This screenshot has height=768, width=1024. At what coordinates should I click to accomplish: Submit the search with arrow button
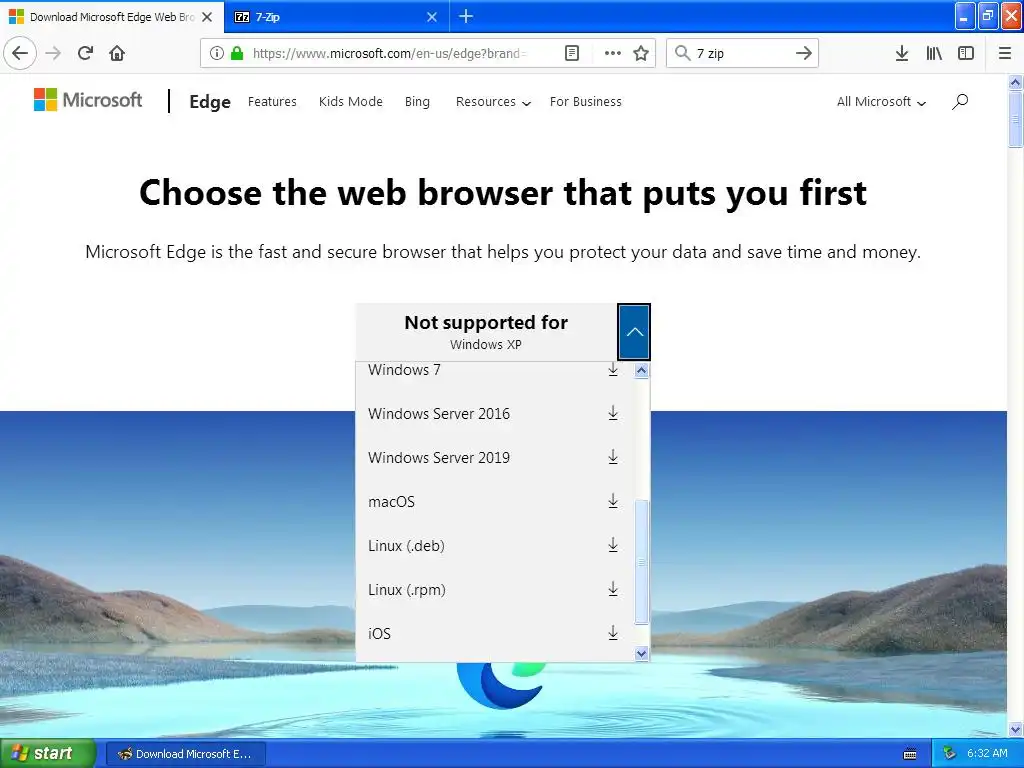coord(804,53)
